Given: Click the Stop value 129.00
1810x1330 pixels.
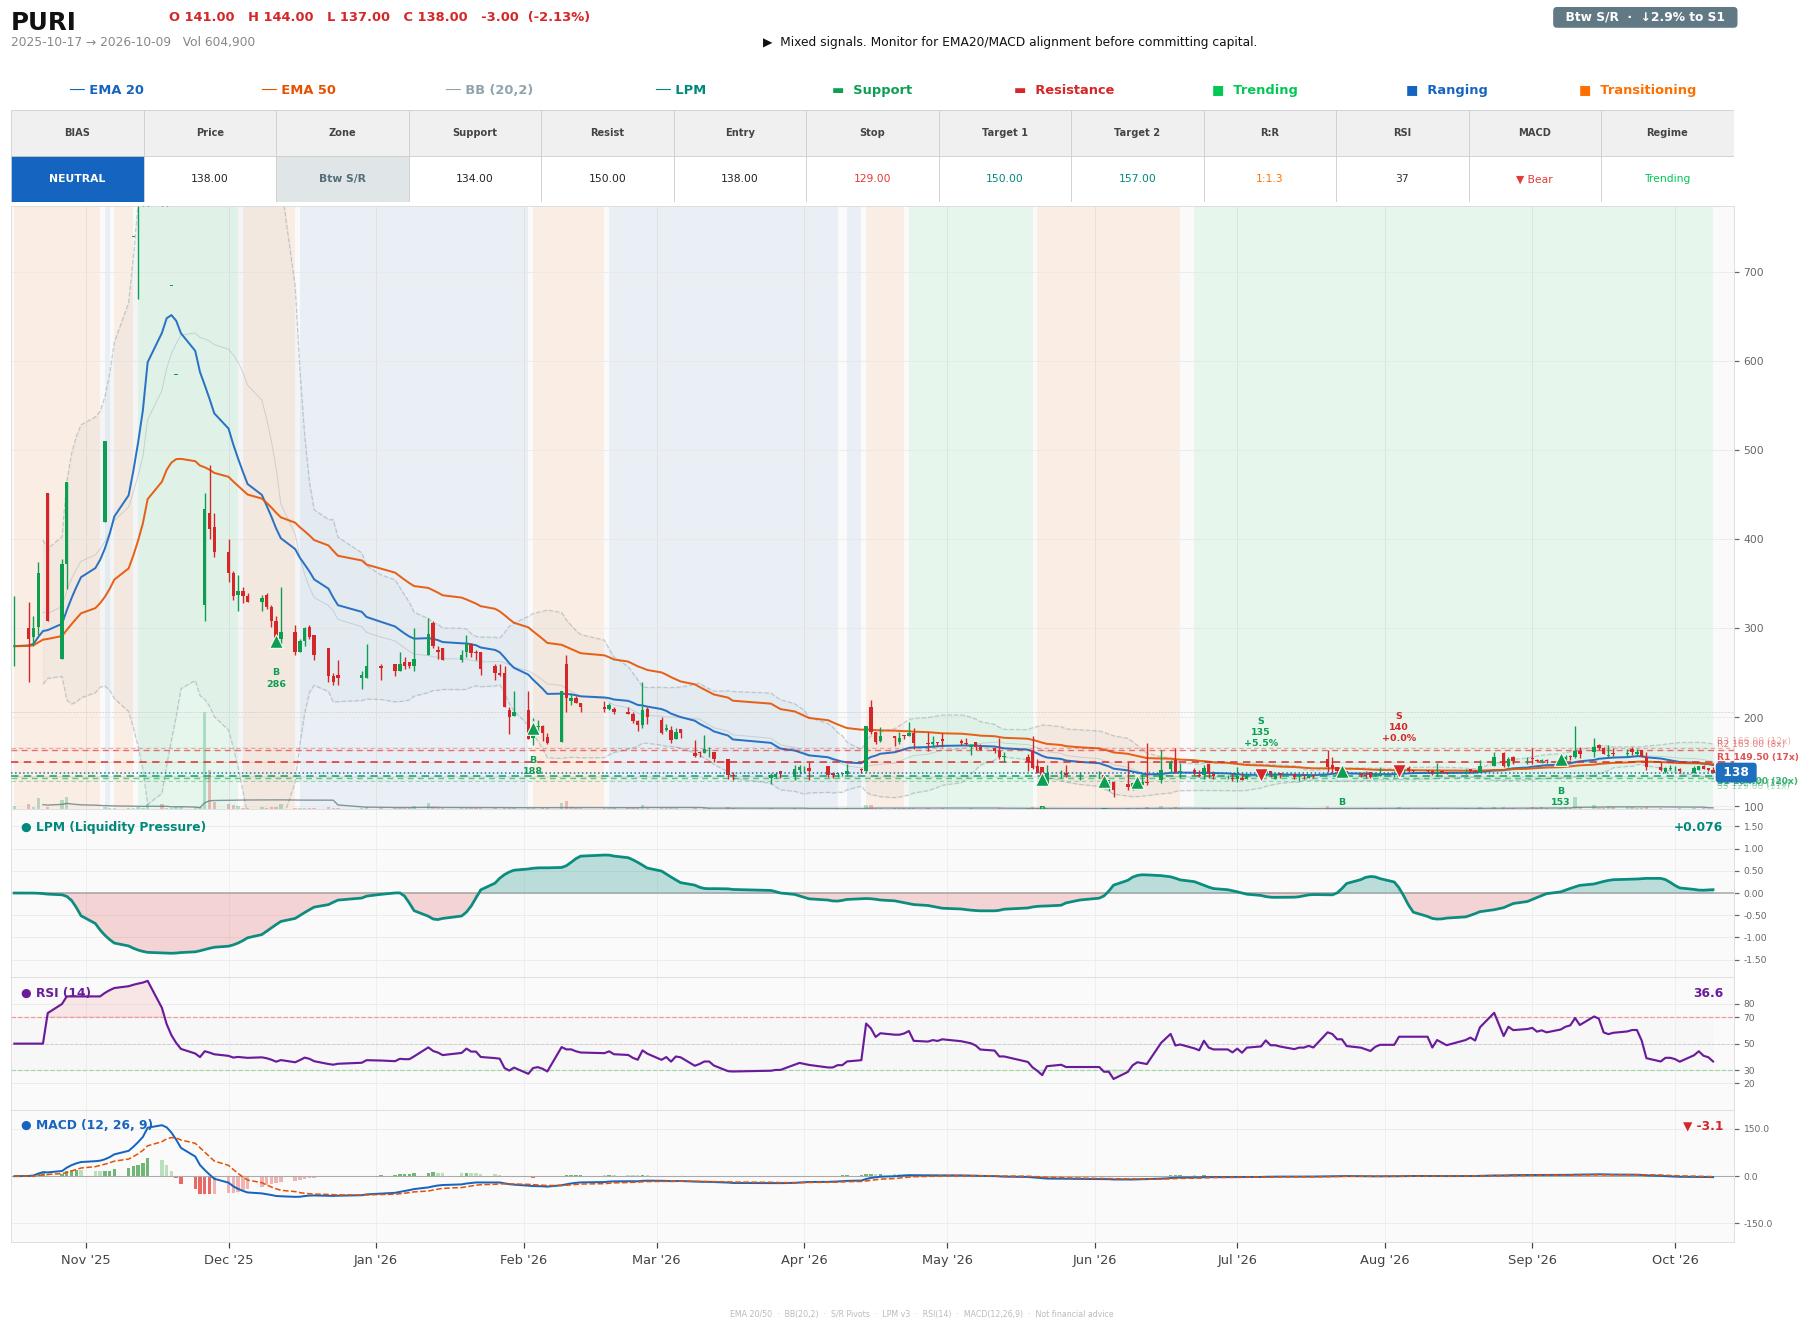Looking at the screenshot, I should [872, 179].
